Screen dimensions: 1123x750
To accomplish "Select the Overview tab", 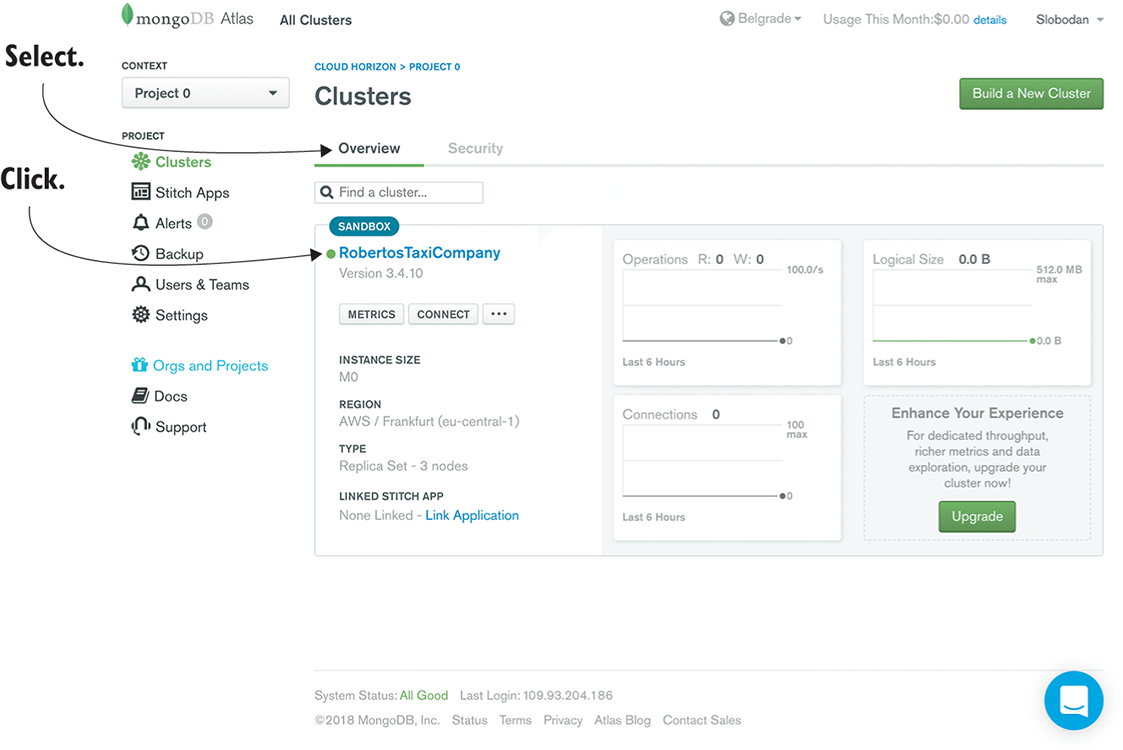I will pyautogui.click(x=369, y=148).
